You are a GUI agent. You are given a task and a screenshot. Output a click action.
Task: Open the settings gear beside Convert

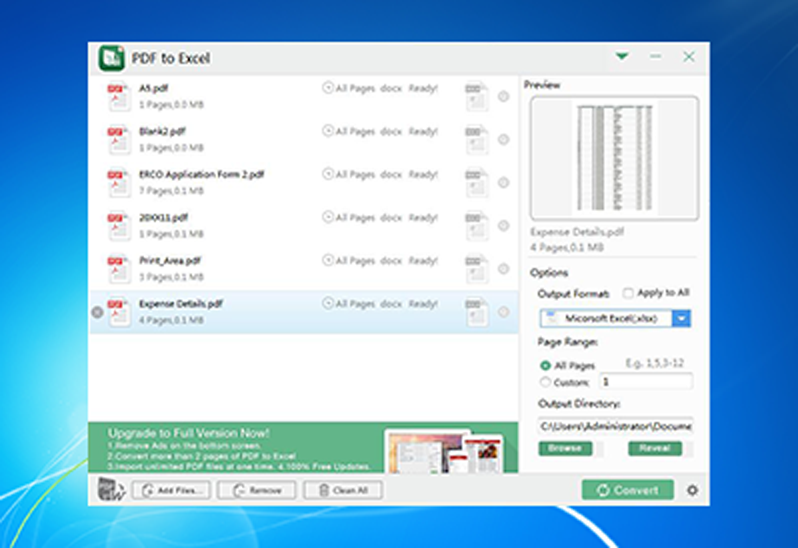coord(692,490)
